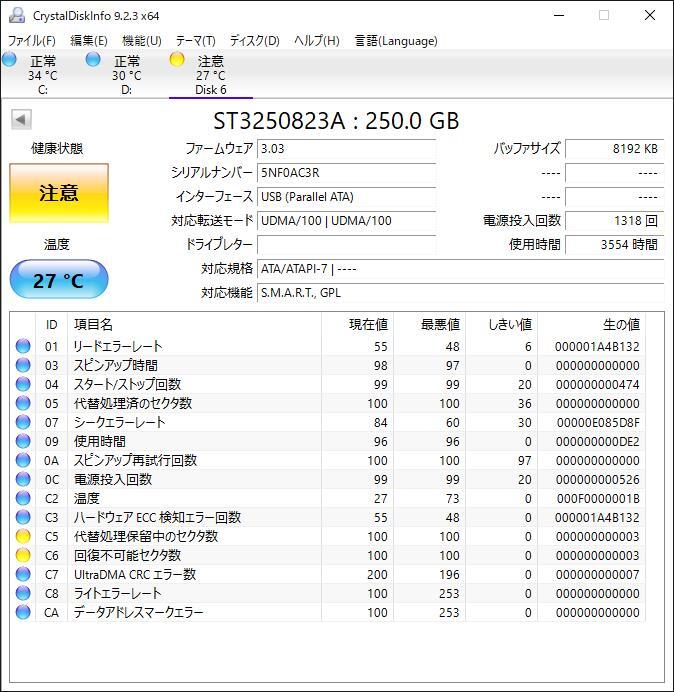Open the ディスク(D) menu

point(255,41)
